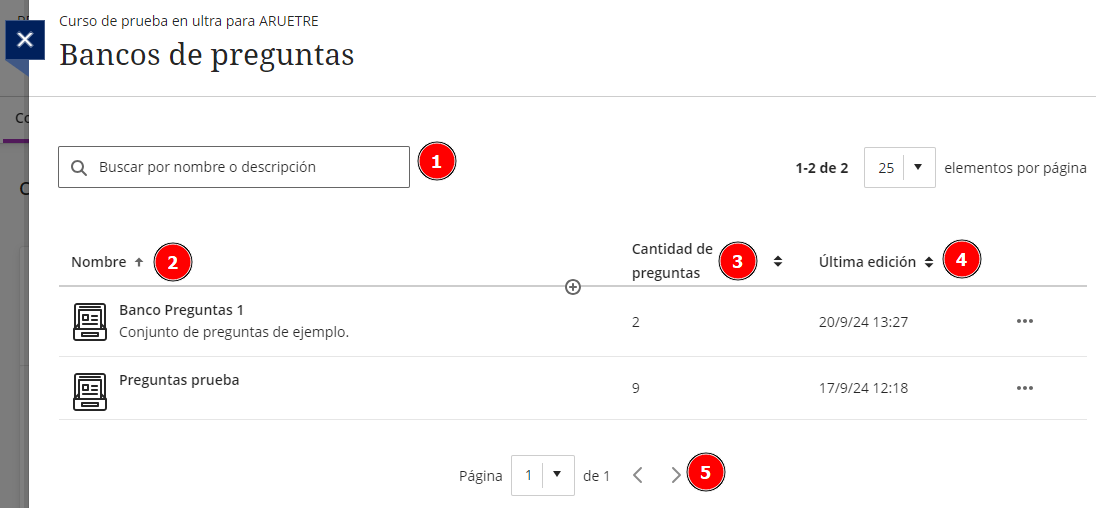The height and width of the screenshot is (508, 1096).
Task: Click the plus icon to add bank
Action: coord(573,287)
